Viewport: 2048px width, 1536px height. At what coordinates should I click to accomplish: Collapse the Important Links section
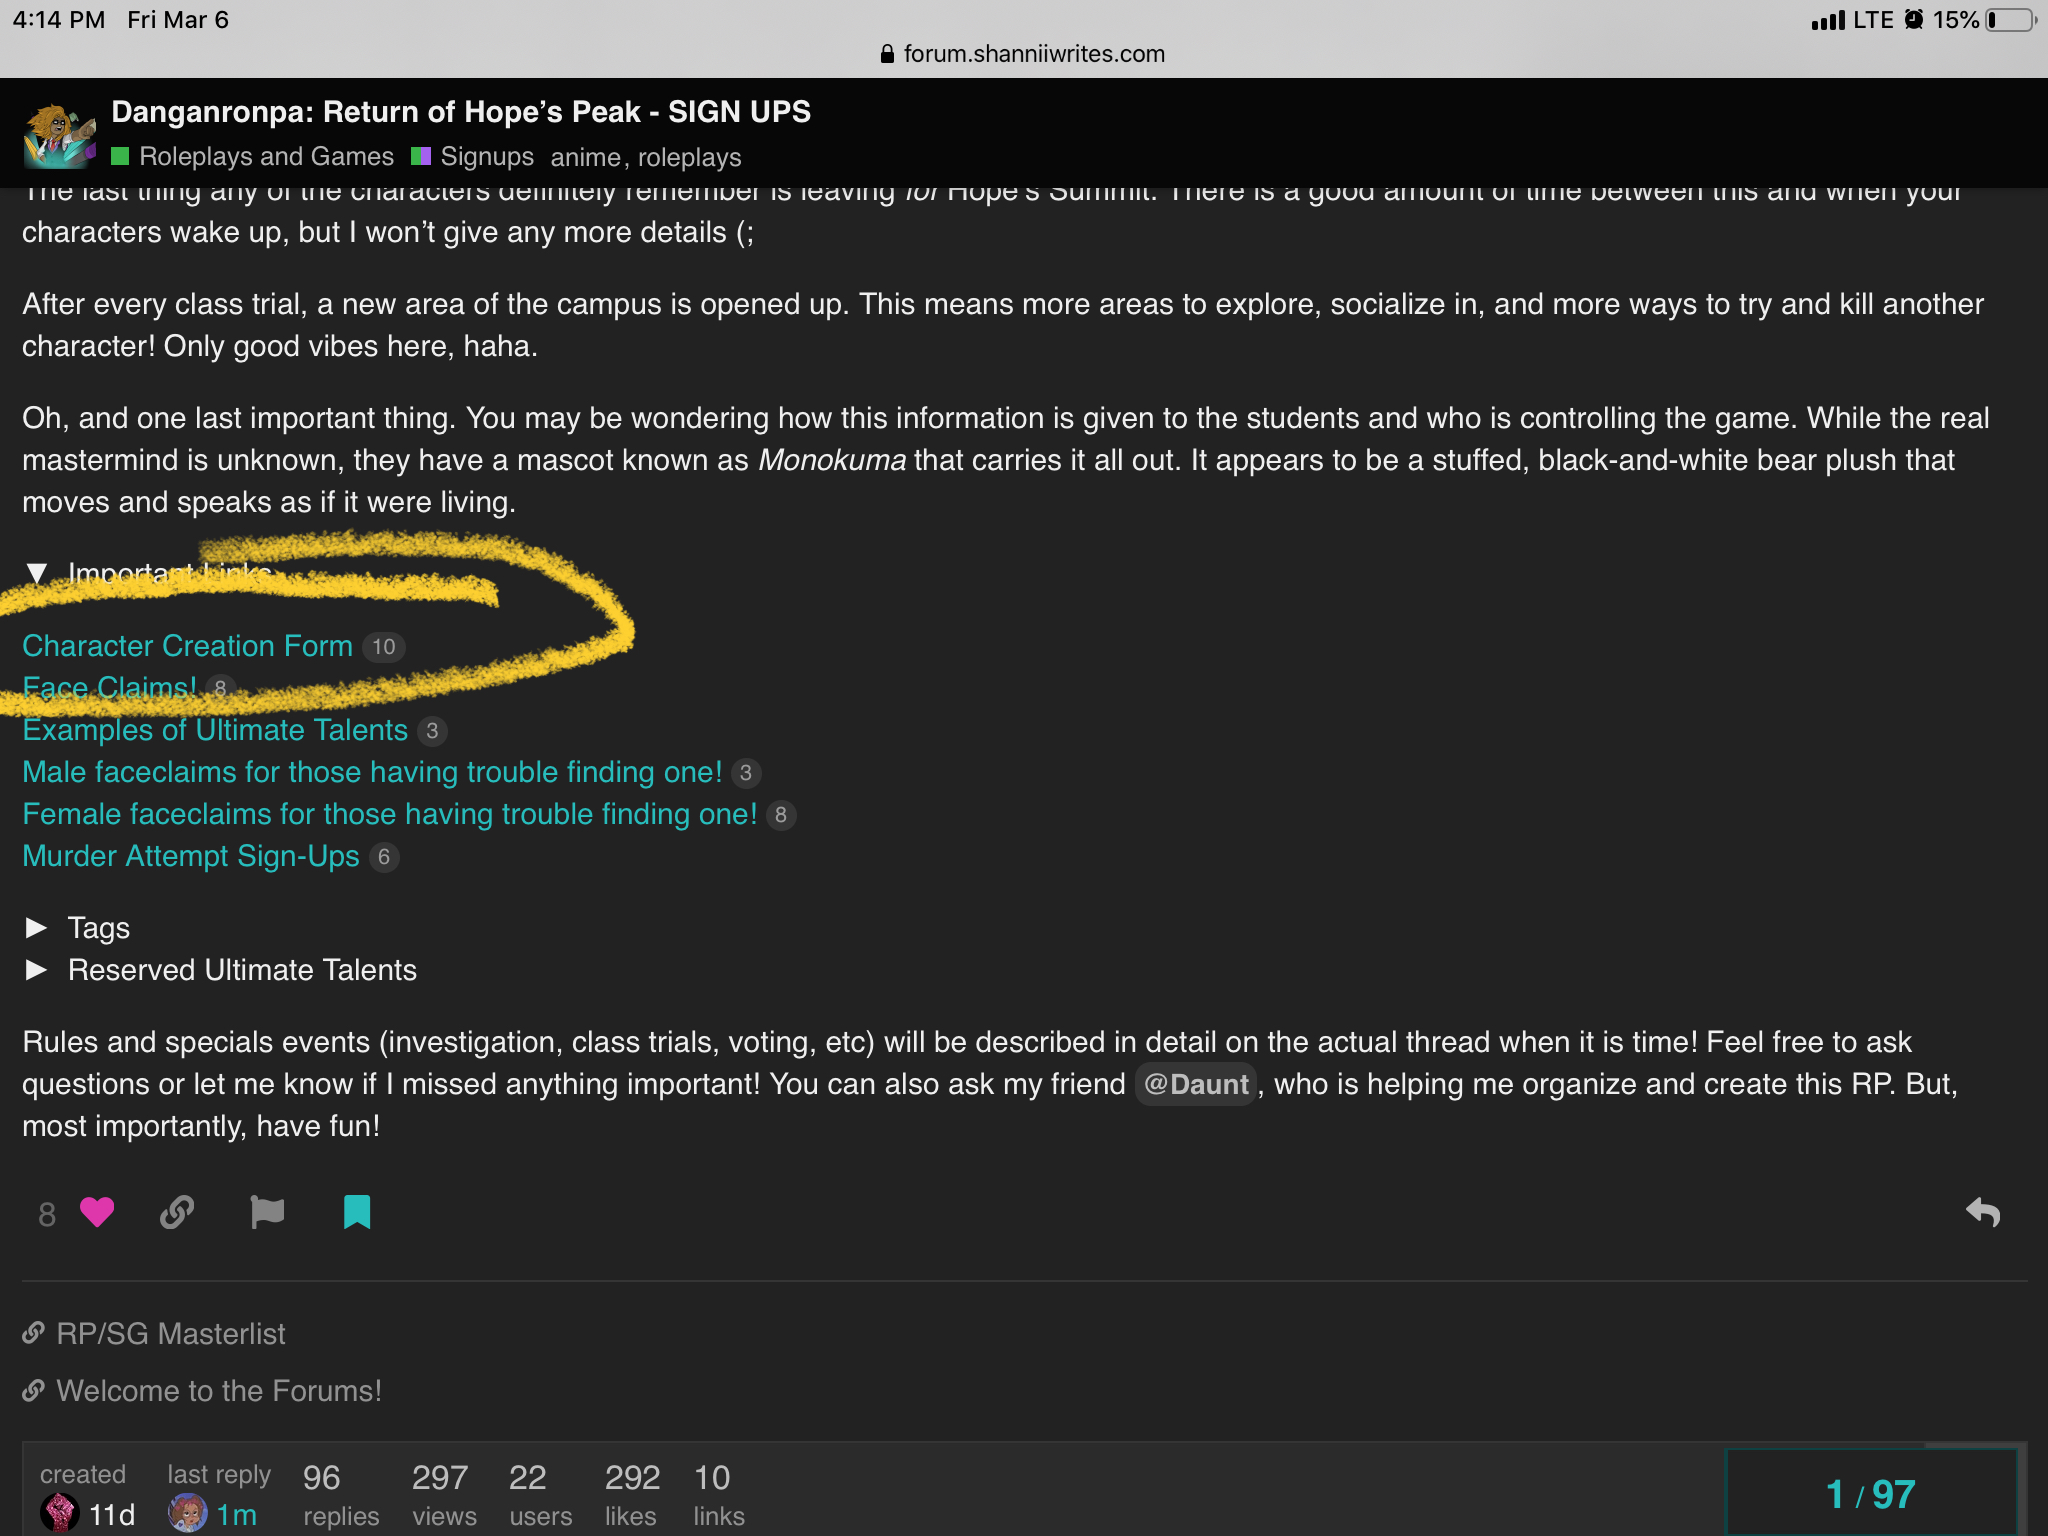(x=37, y=574)
